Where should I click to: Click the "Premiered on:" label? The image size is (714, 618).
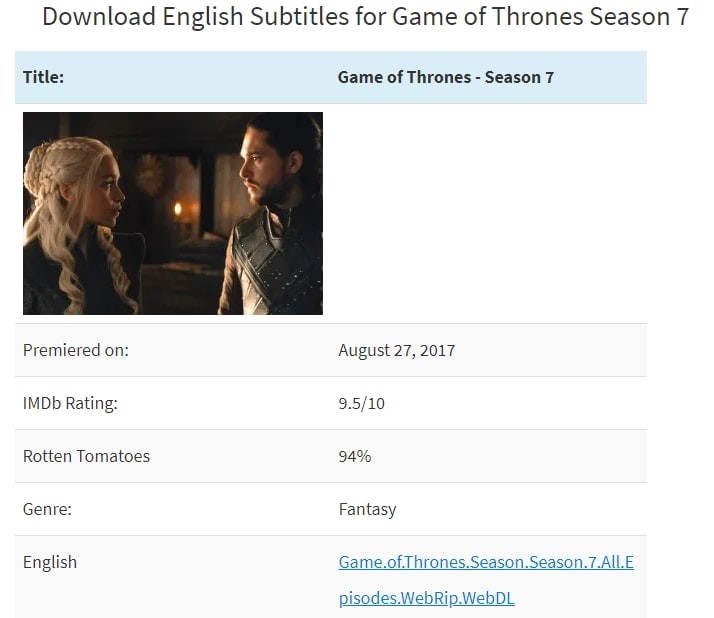[x=76, y=350]
